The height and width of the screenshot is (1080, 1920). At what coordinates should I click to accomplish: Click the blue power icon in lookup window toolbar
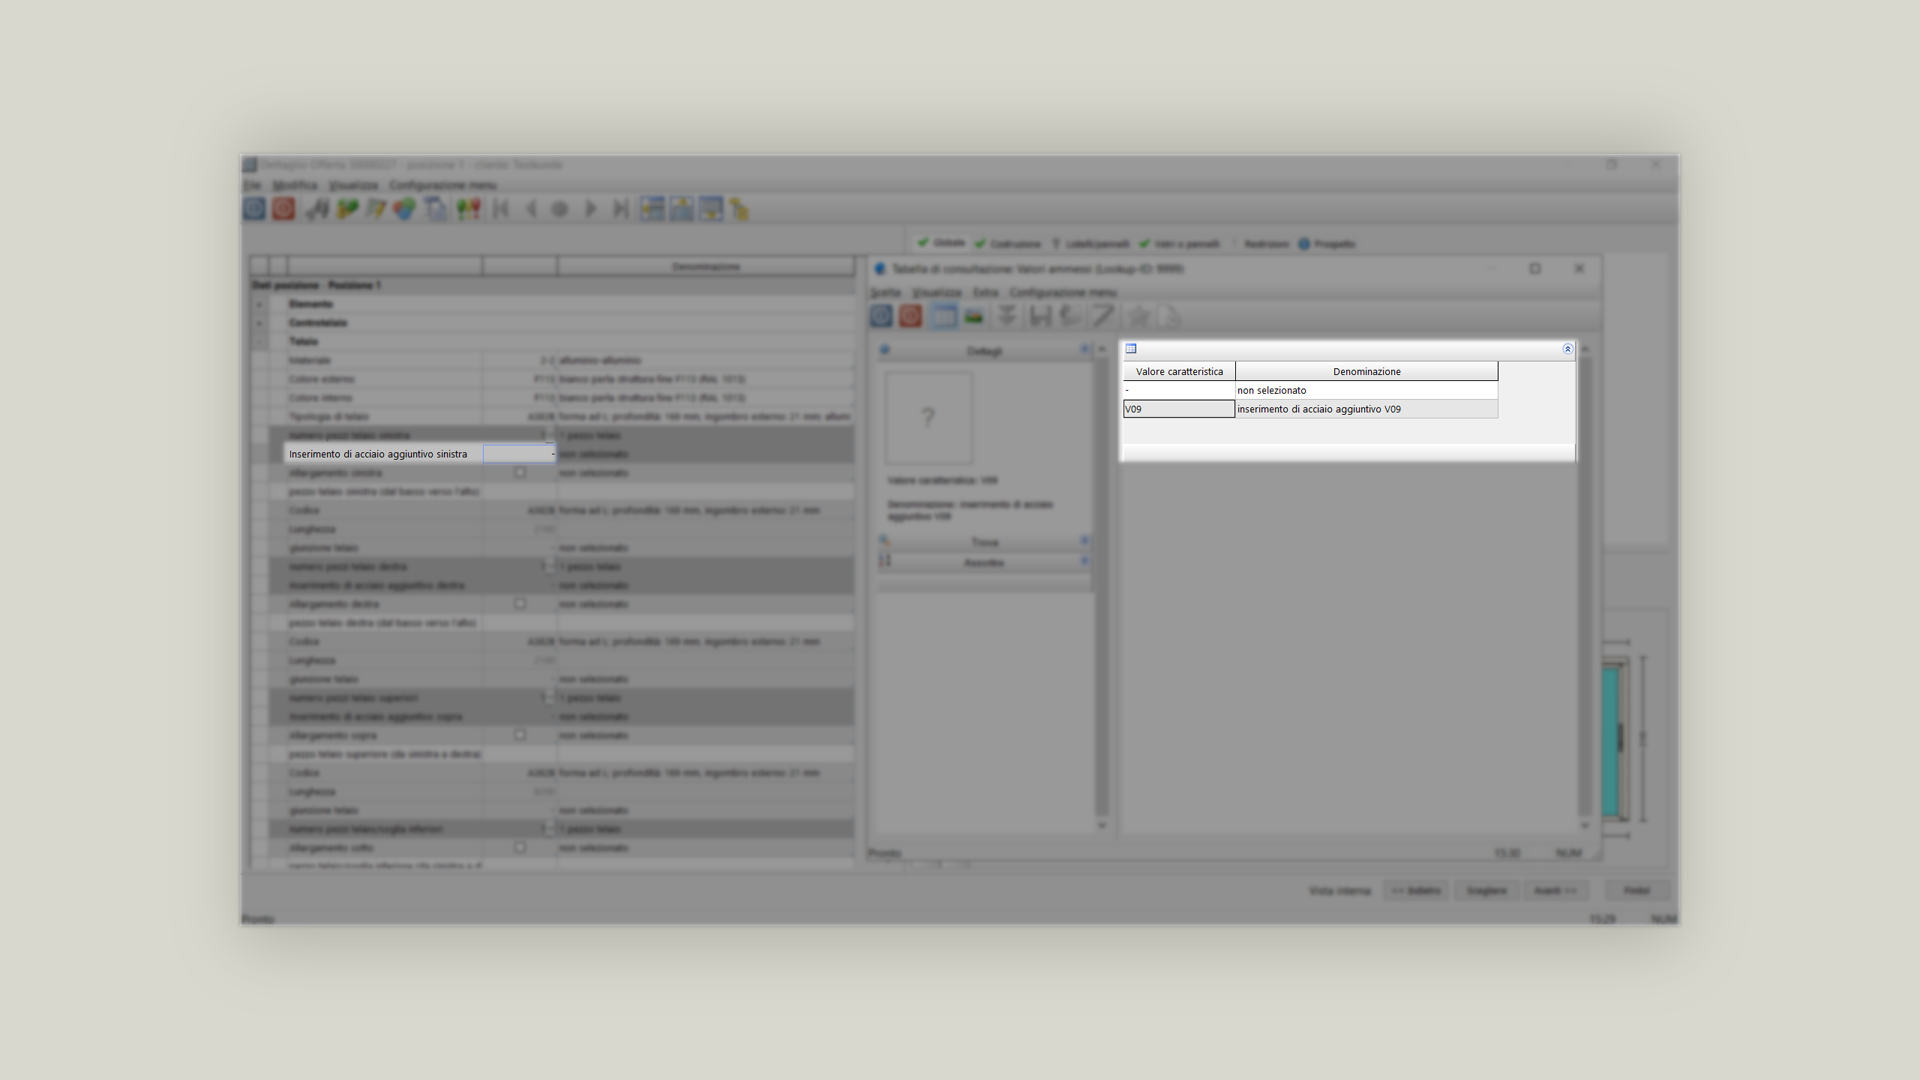(881, 316)
